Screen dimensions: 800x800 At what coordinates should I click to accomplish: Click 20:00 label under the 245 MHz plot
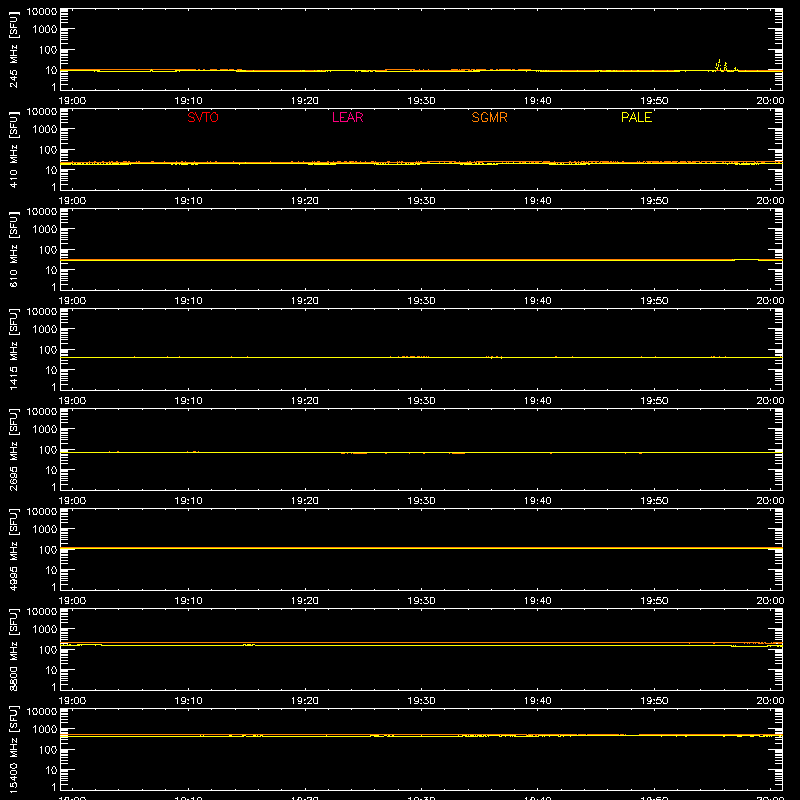(770, 101)
